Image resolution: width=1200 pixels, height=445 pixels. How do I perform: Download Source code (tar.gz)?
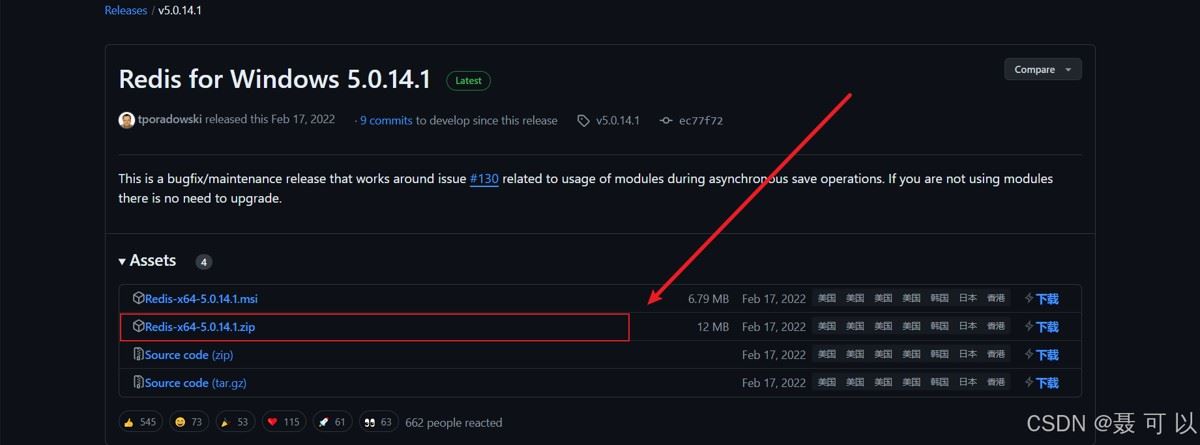[x=195, y=383]
